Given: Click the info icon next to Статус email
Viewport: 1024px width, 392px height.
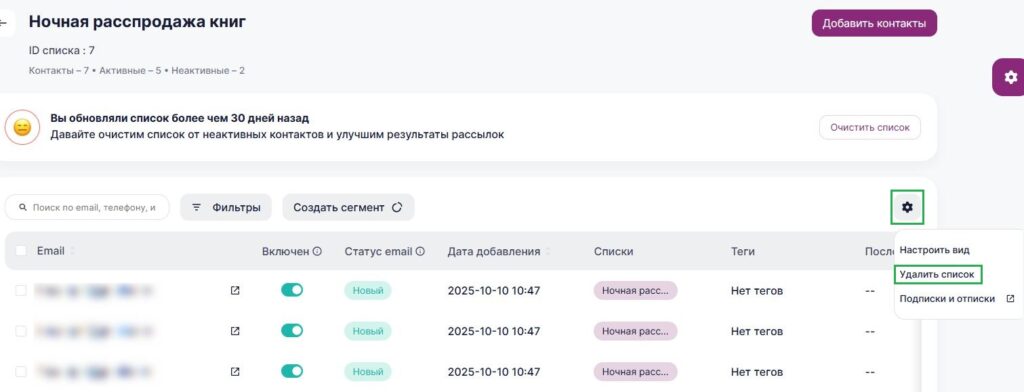Looking at the screenshot, I should pyautogui.click(x=421, y=252).
